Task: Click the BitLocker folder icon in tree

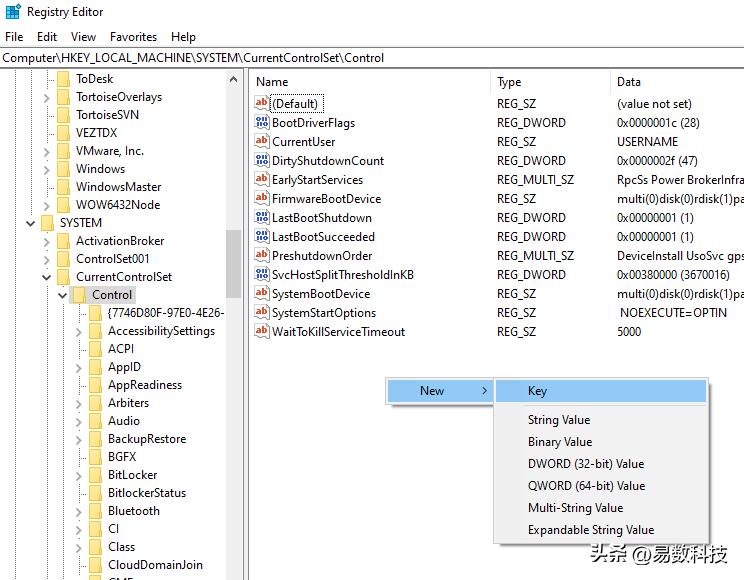Action: [96, 475]
